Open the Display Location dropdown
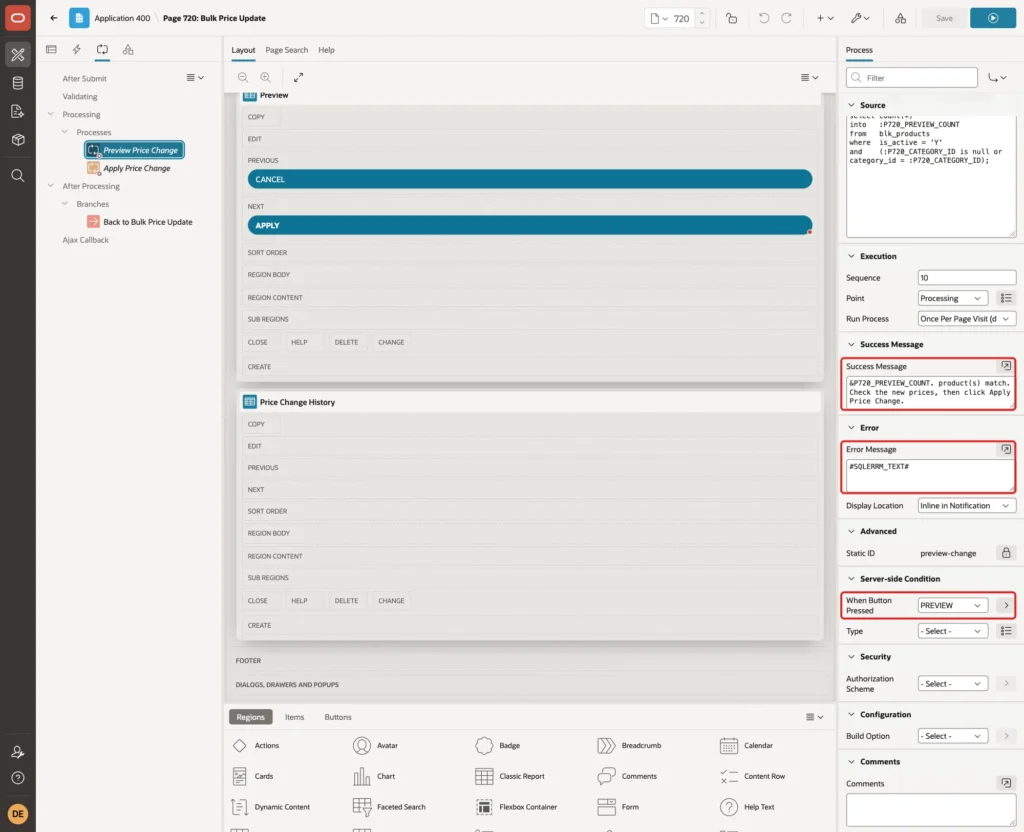This screenshot has width=1024, height=832. pyautogui.click(x=967, y=505)
